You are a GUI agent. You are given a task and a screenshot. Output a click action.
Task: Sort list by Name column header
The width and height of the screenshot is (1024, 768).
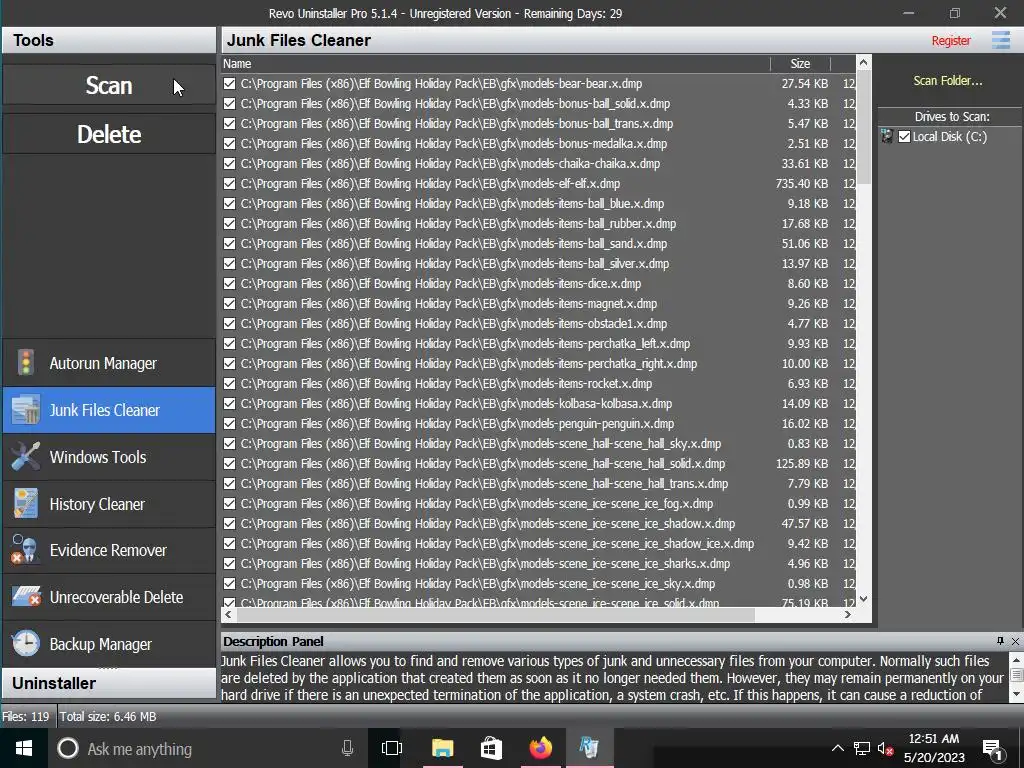[x=496, y=63]
